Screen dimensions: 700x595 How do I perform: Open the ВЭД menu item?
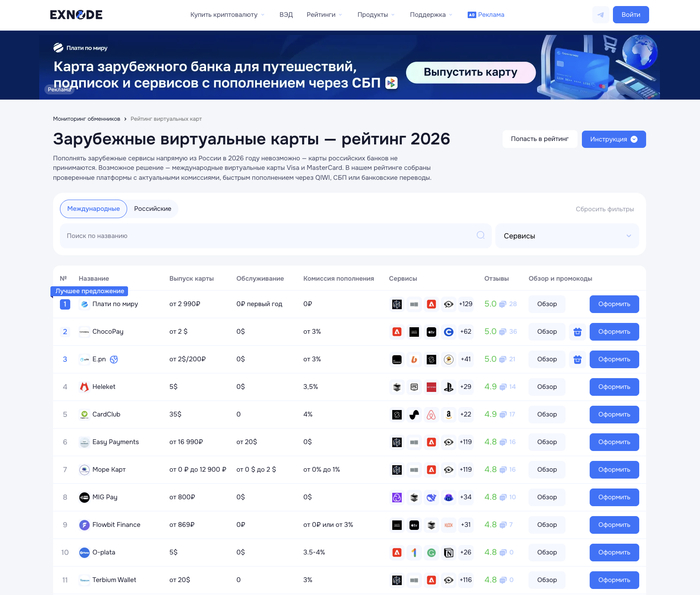click(x=286, y=15)
